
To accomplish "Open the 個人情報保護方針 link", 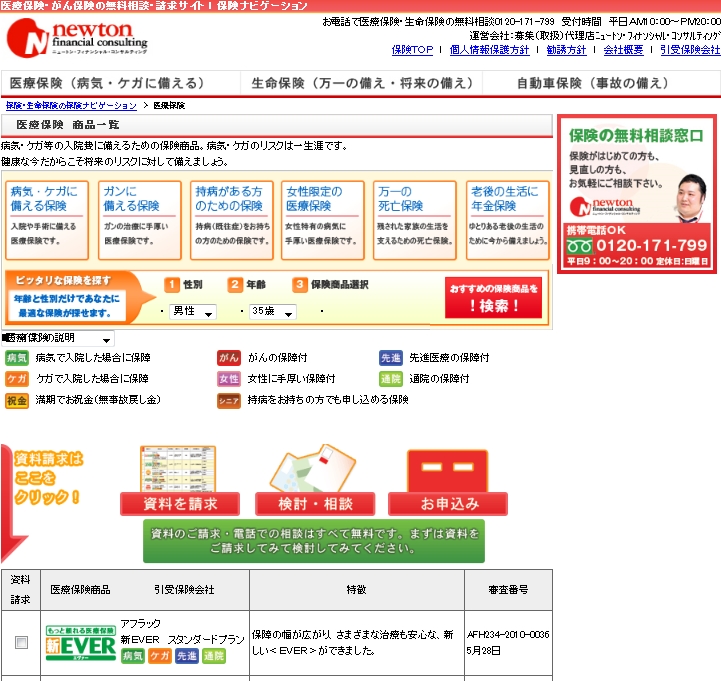I will (x=489, y=50).
